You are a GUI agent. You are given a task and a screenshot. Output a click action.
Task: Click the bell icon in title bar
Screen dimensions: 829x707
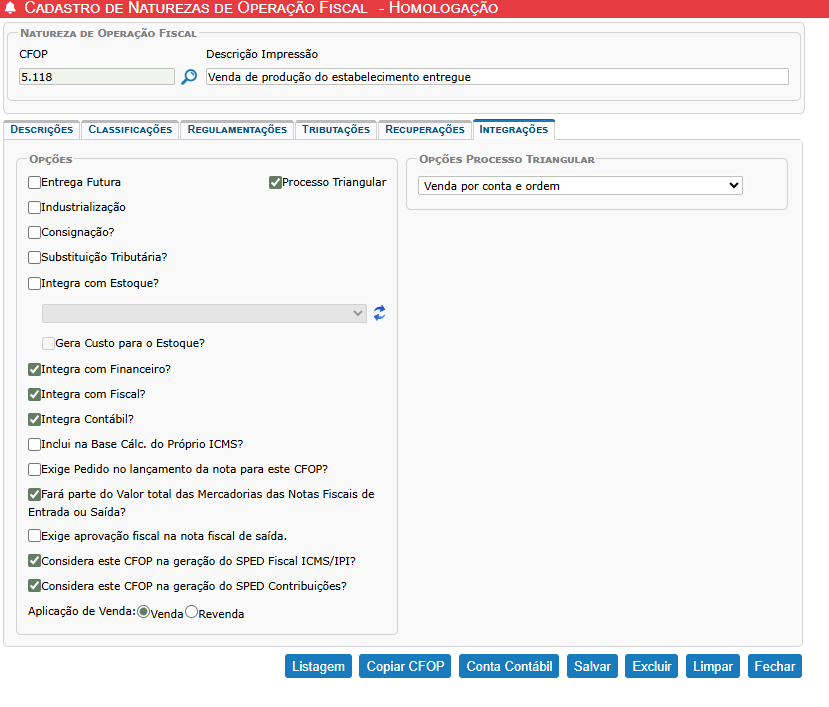[x=10, y=8]
